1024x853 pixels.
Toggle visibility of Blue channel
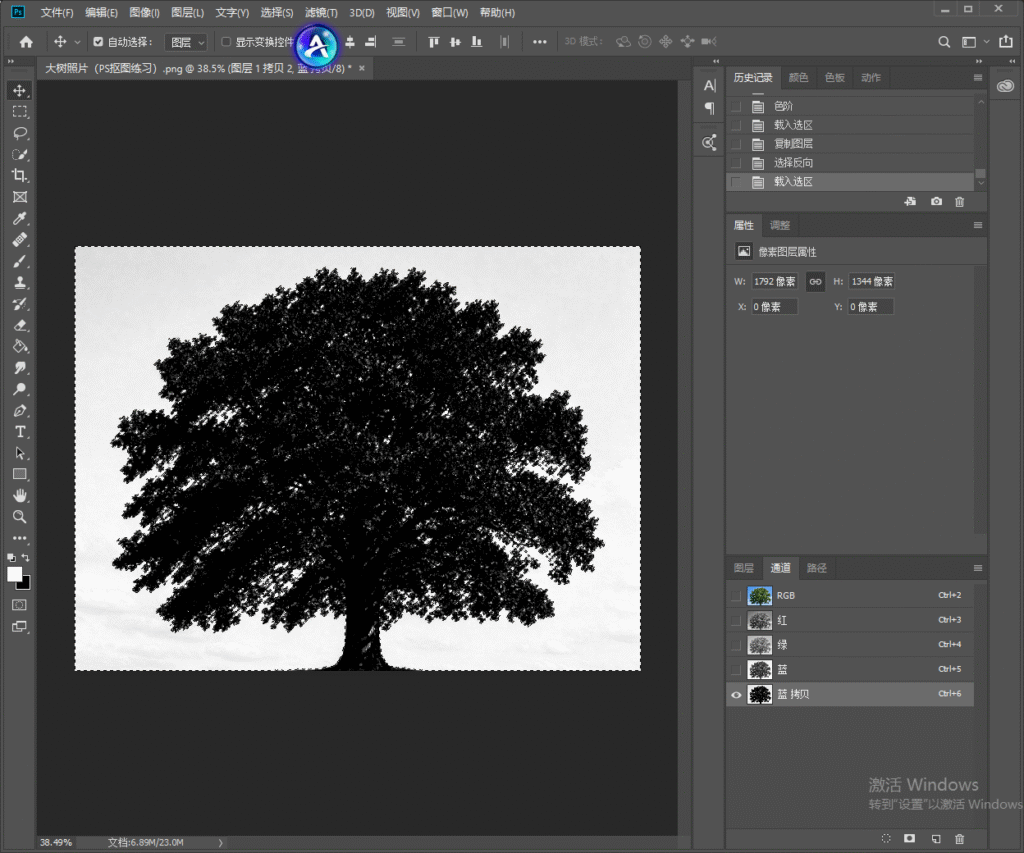point(736,670)
